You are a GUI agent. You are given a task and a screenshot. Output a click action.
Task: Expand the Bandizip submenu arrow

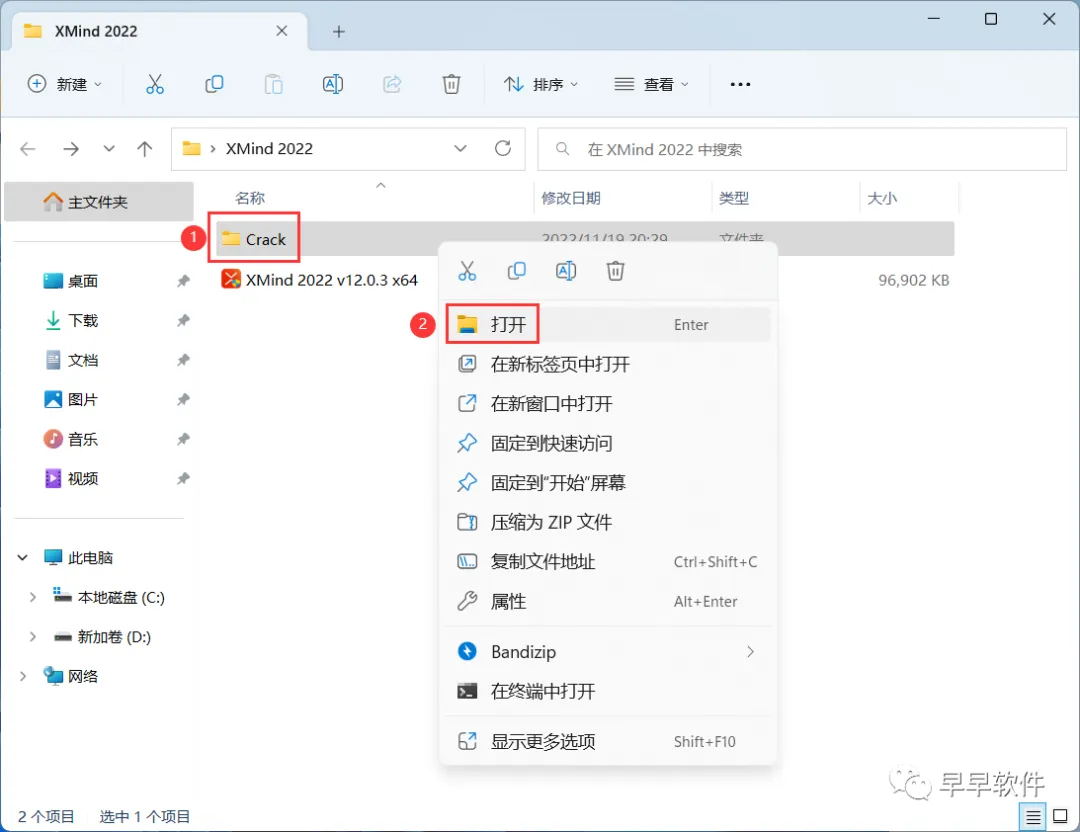pyautogui.click(x=750, y=652)
